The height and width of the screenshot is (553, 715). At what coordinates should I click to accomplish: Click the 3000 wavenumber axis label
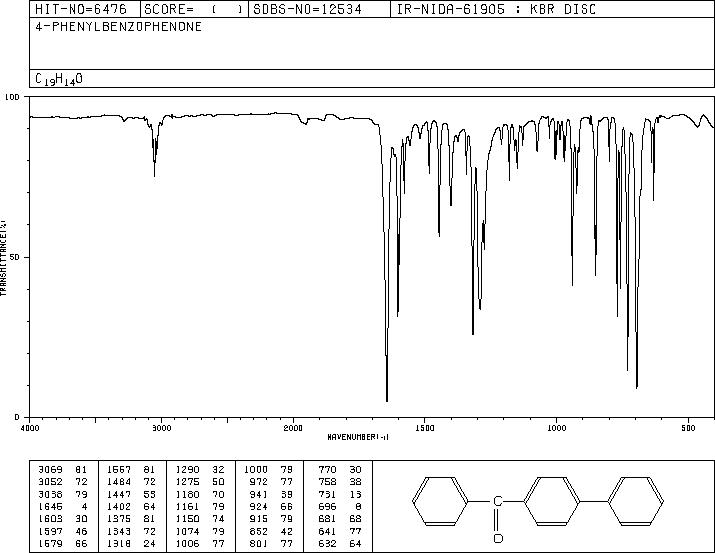point(161,428)
